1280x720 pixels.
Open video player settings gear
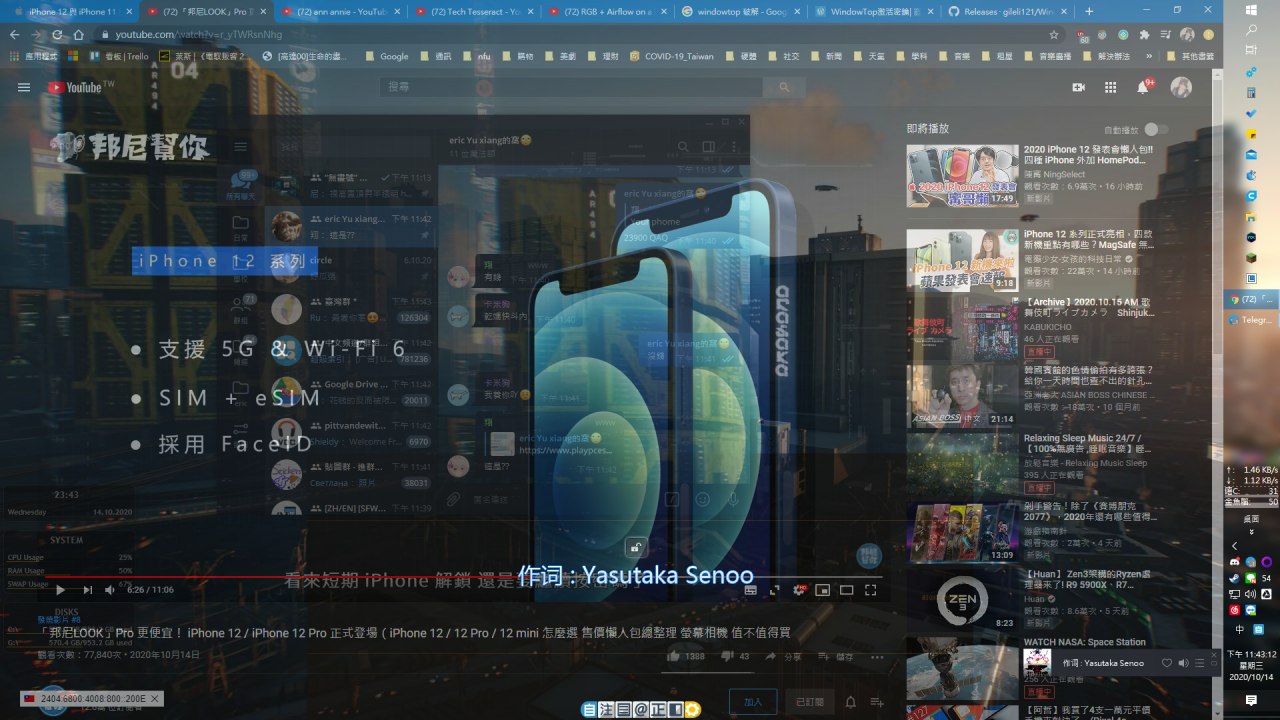799,590
